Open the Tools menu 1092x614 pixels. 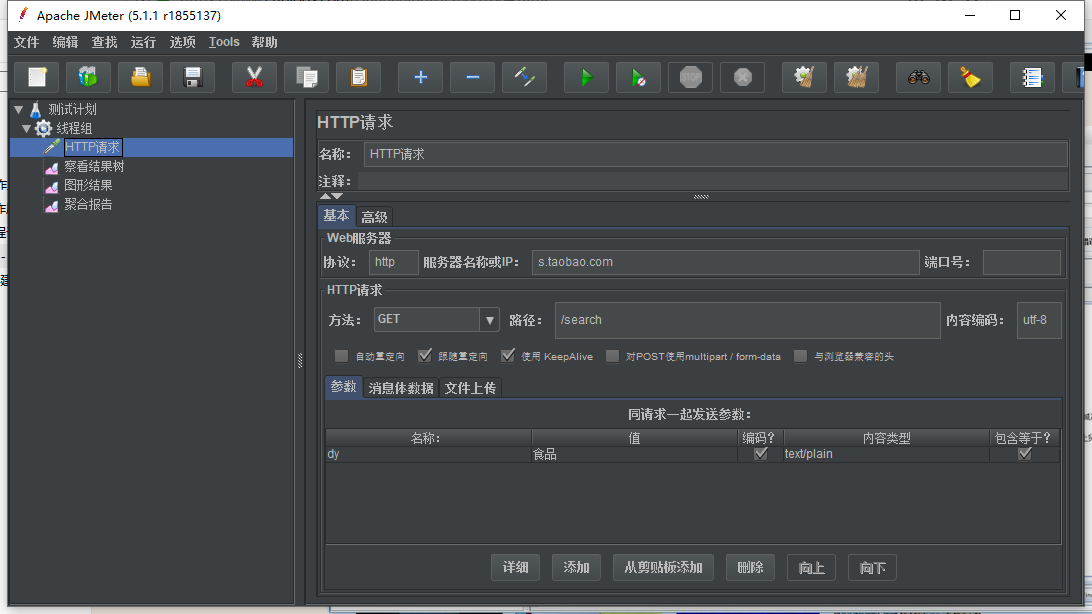click(224, 42)
